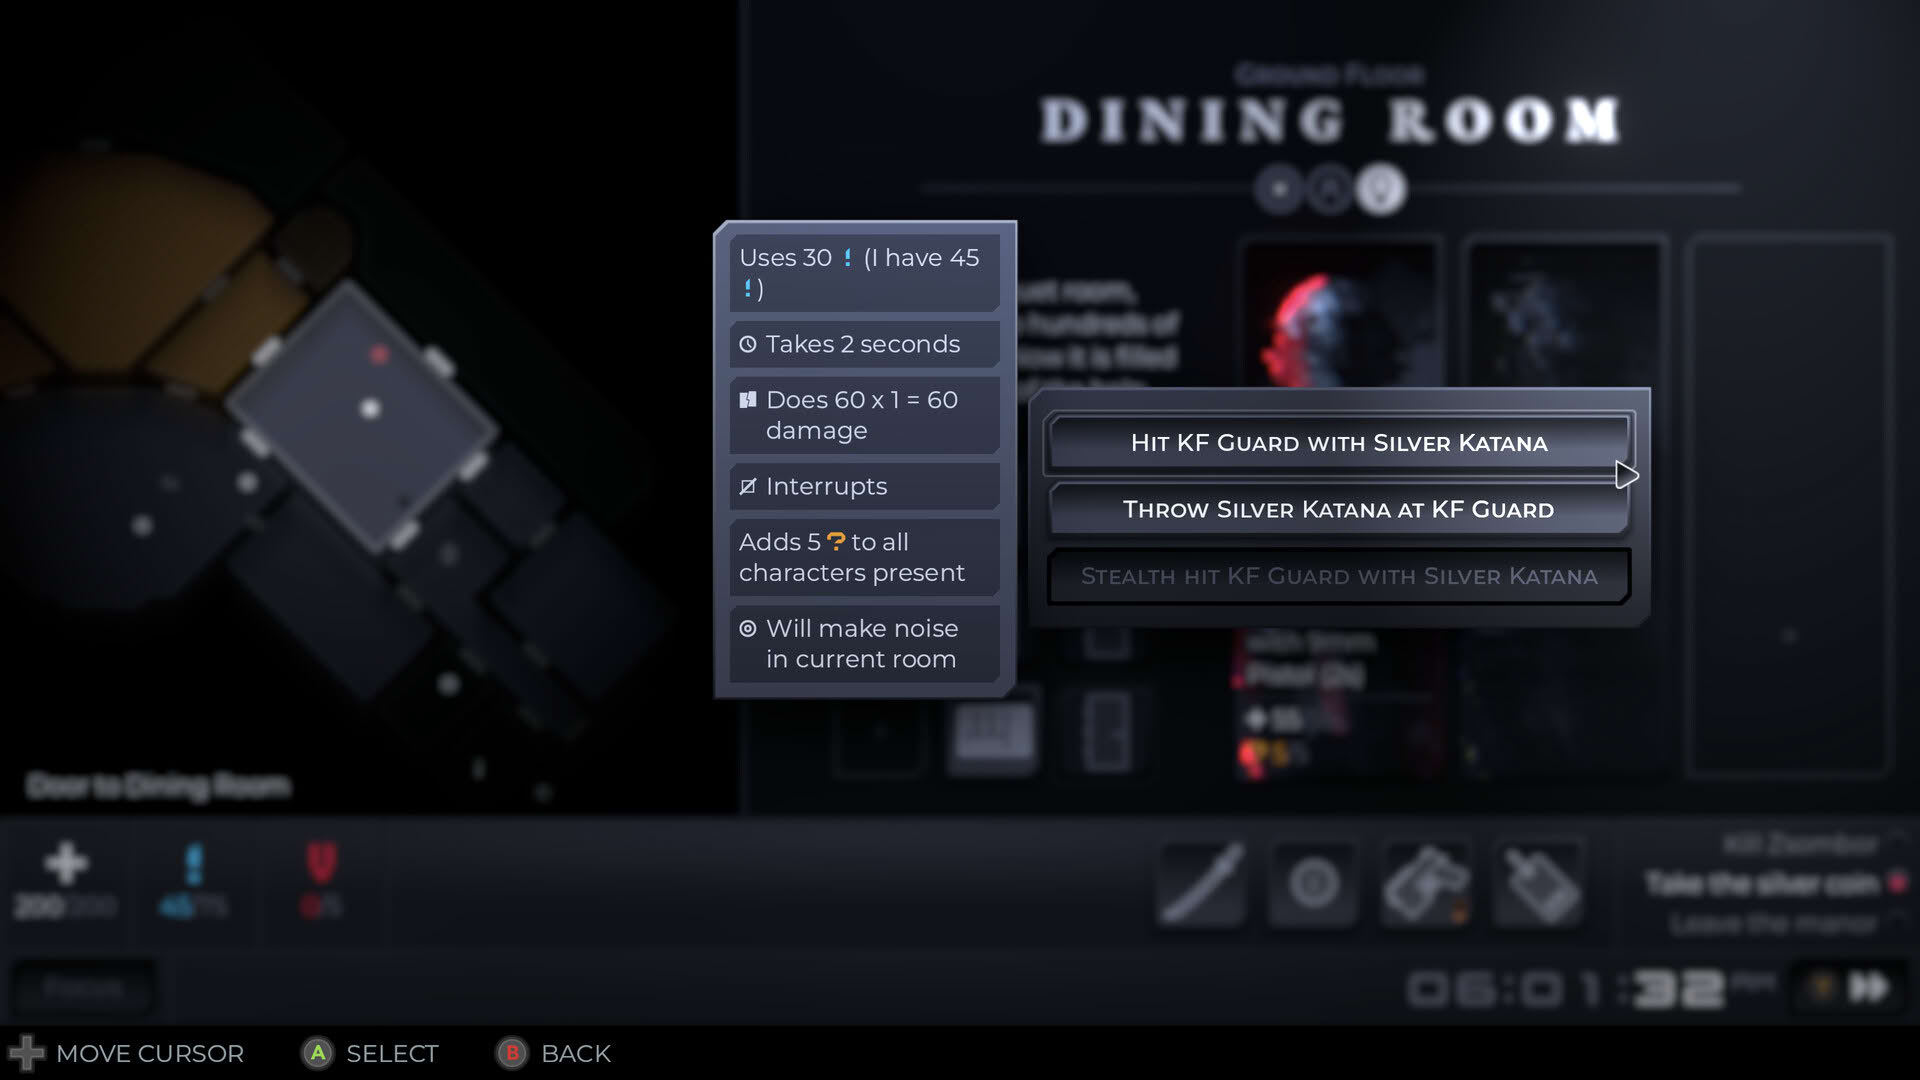Screen dimensions: 1920x1080
Task: Click the Interrupts icon in tooltip
Action: pyautogui.click(x=748, y=486)
